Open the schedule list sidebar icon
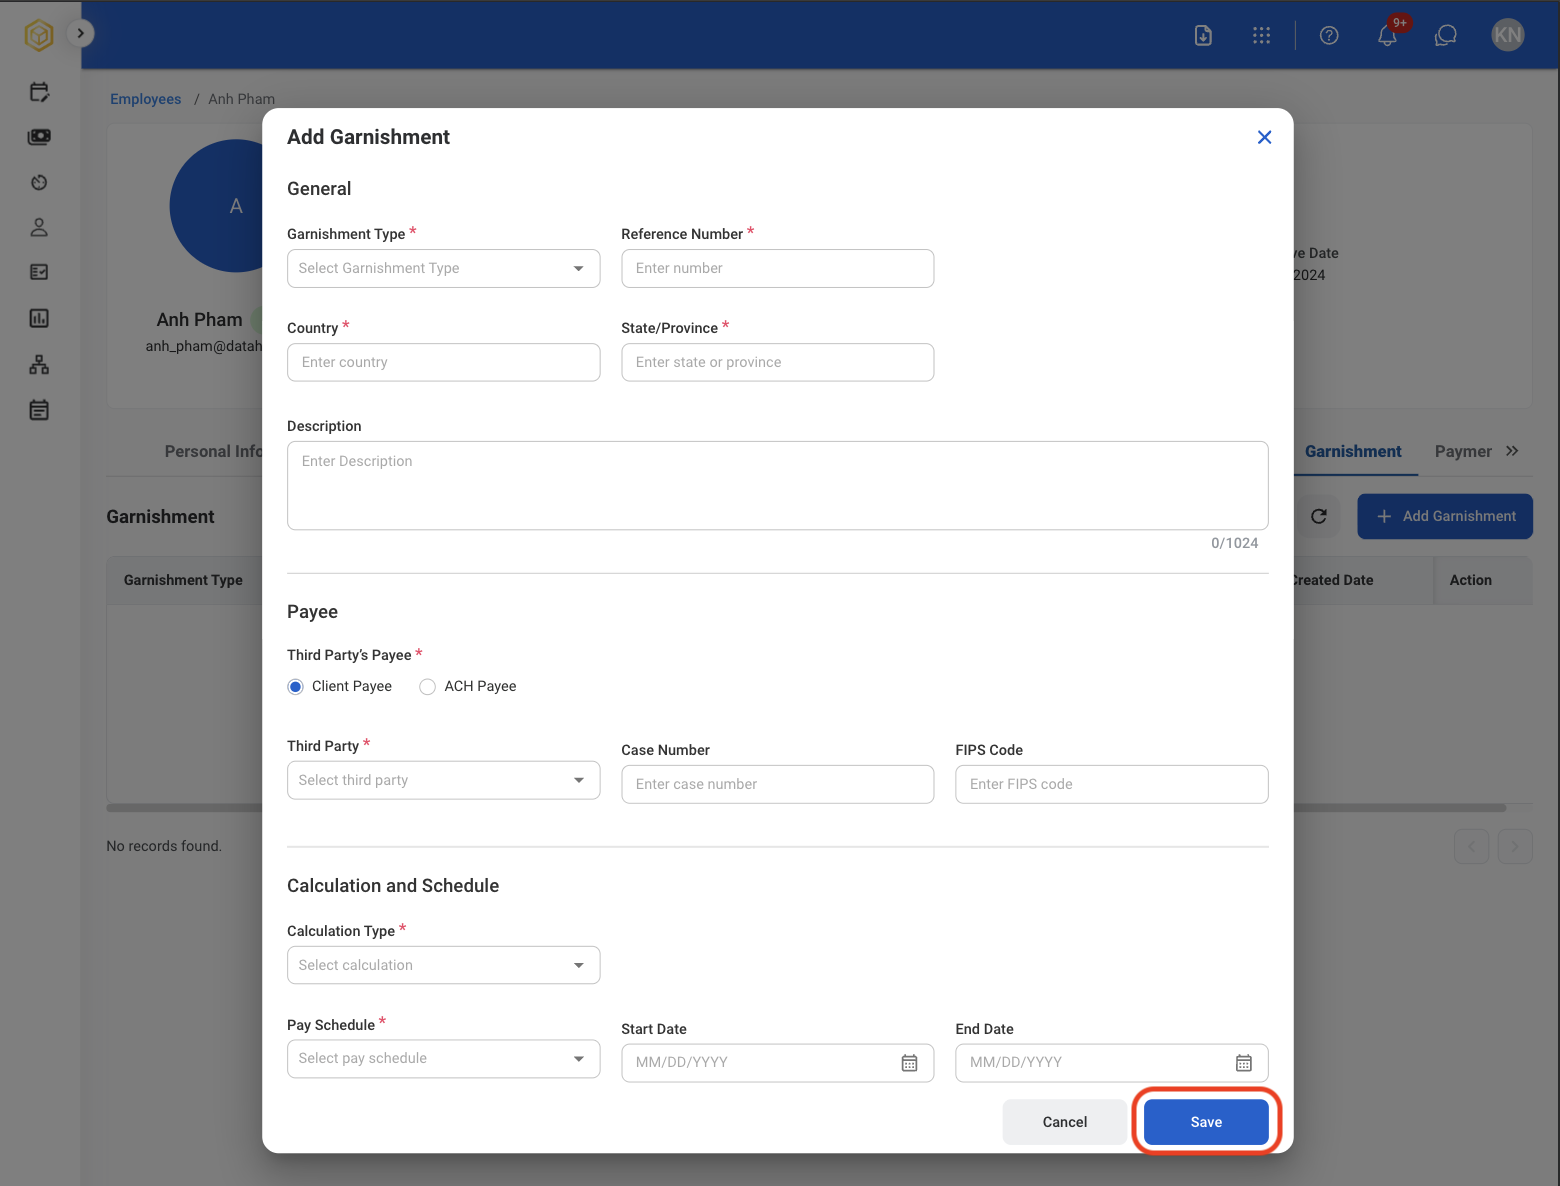The width and height of the screenshot is (1560, 1186). click(39, 410)
